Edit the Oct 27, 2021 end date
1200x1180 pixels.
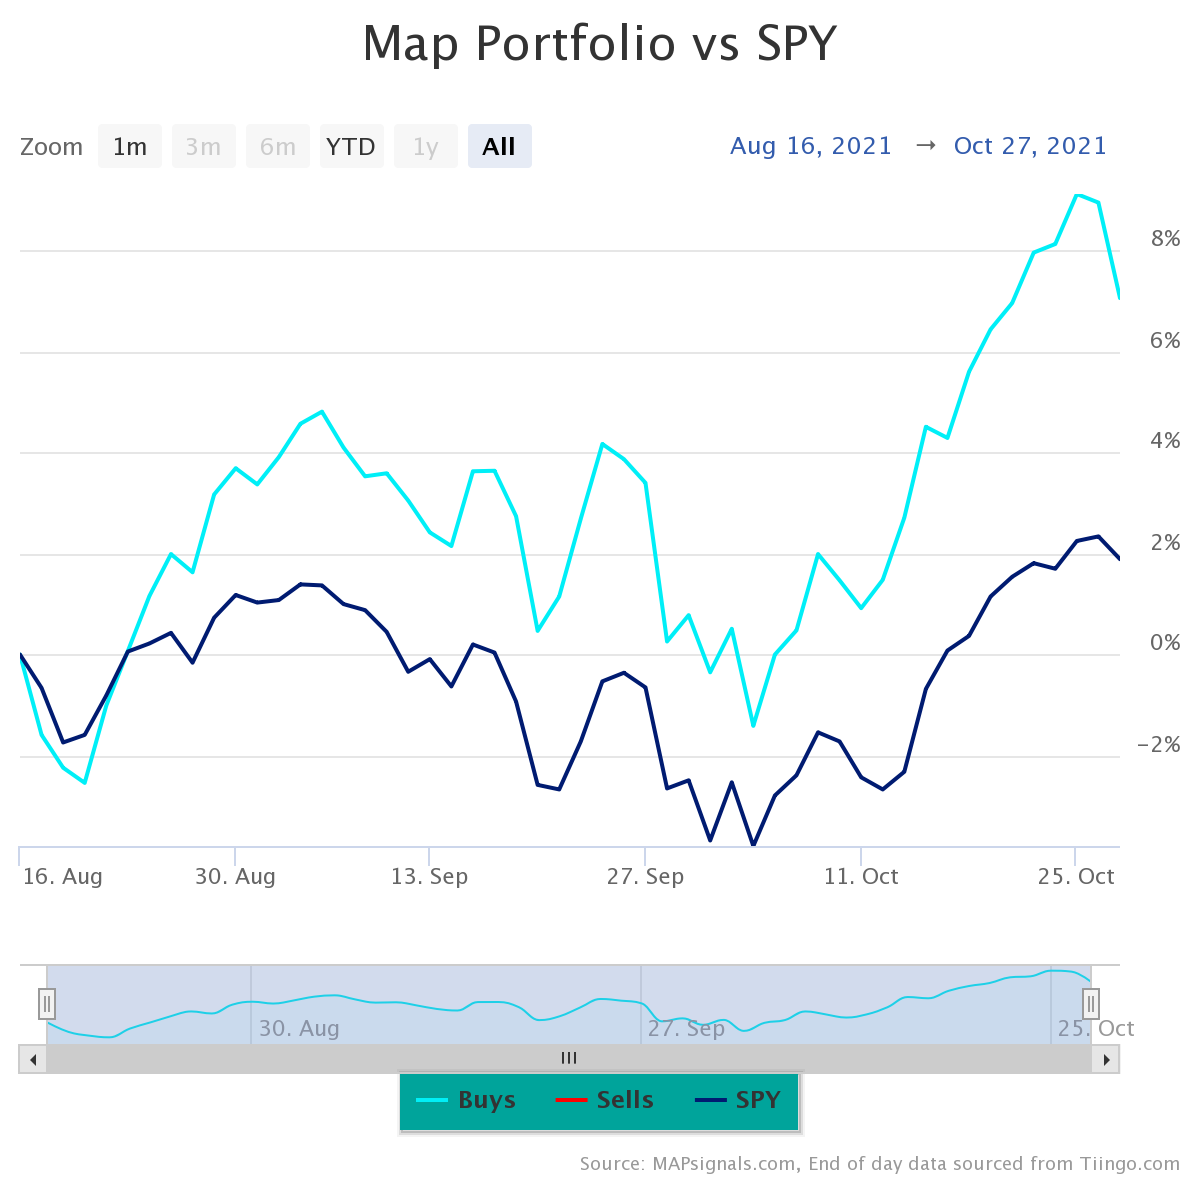1030,146
